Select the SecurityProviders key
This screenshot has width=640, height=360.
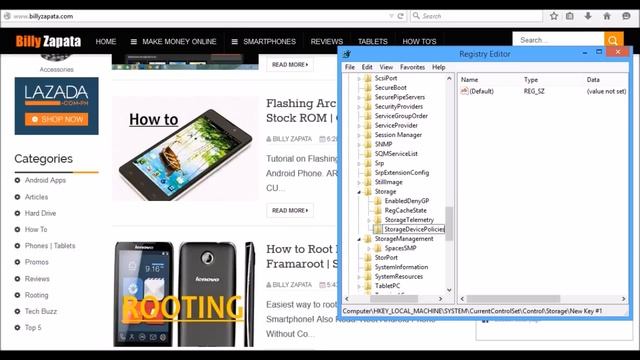click(399, 107)
